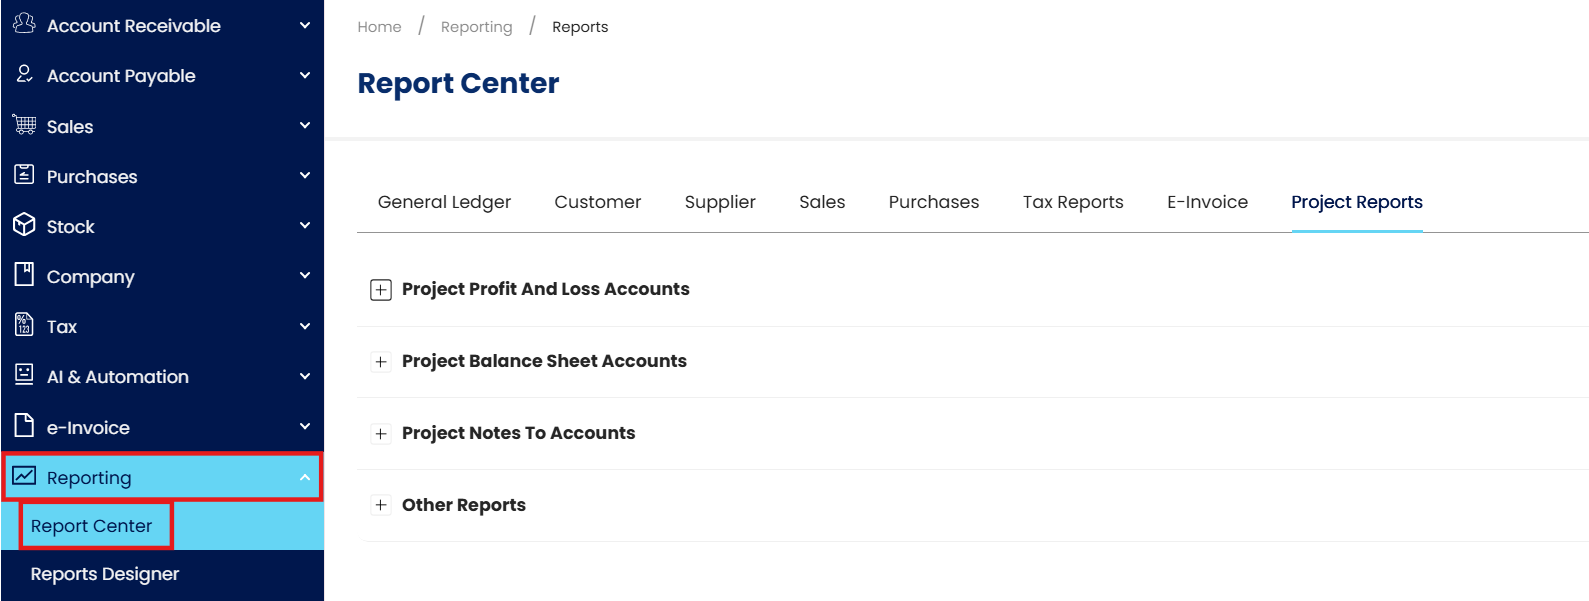The image size is (1589, 601).
Task: Select the E-Invoice tab
Action: 1207,202
